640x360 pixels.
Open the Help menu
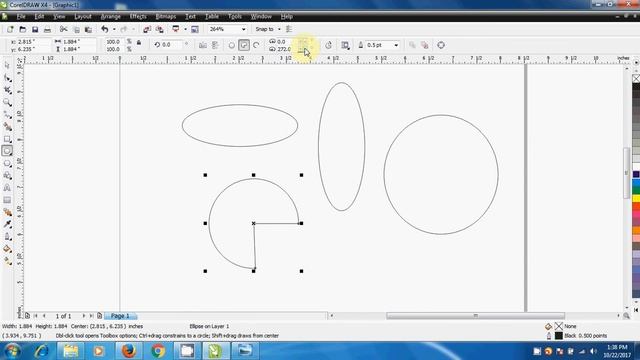point(287,16)
